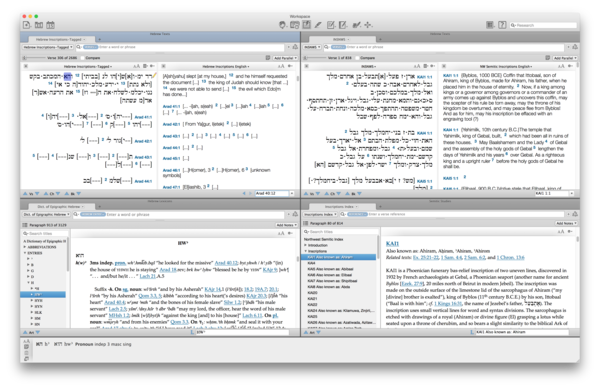This screenshot has height=390, width=600.
Task: Select the INSNWS tab
Action: (x=341, y=39)
